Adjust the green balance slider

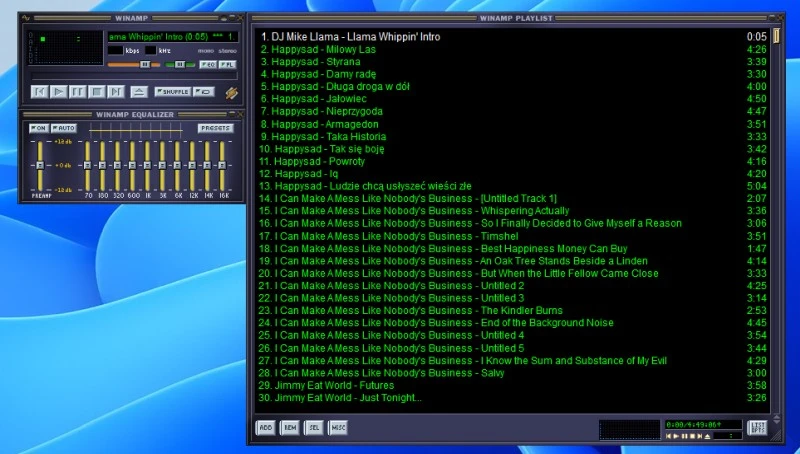[180, 65]
